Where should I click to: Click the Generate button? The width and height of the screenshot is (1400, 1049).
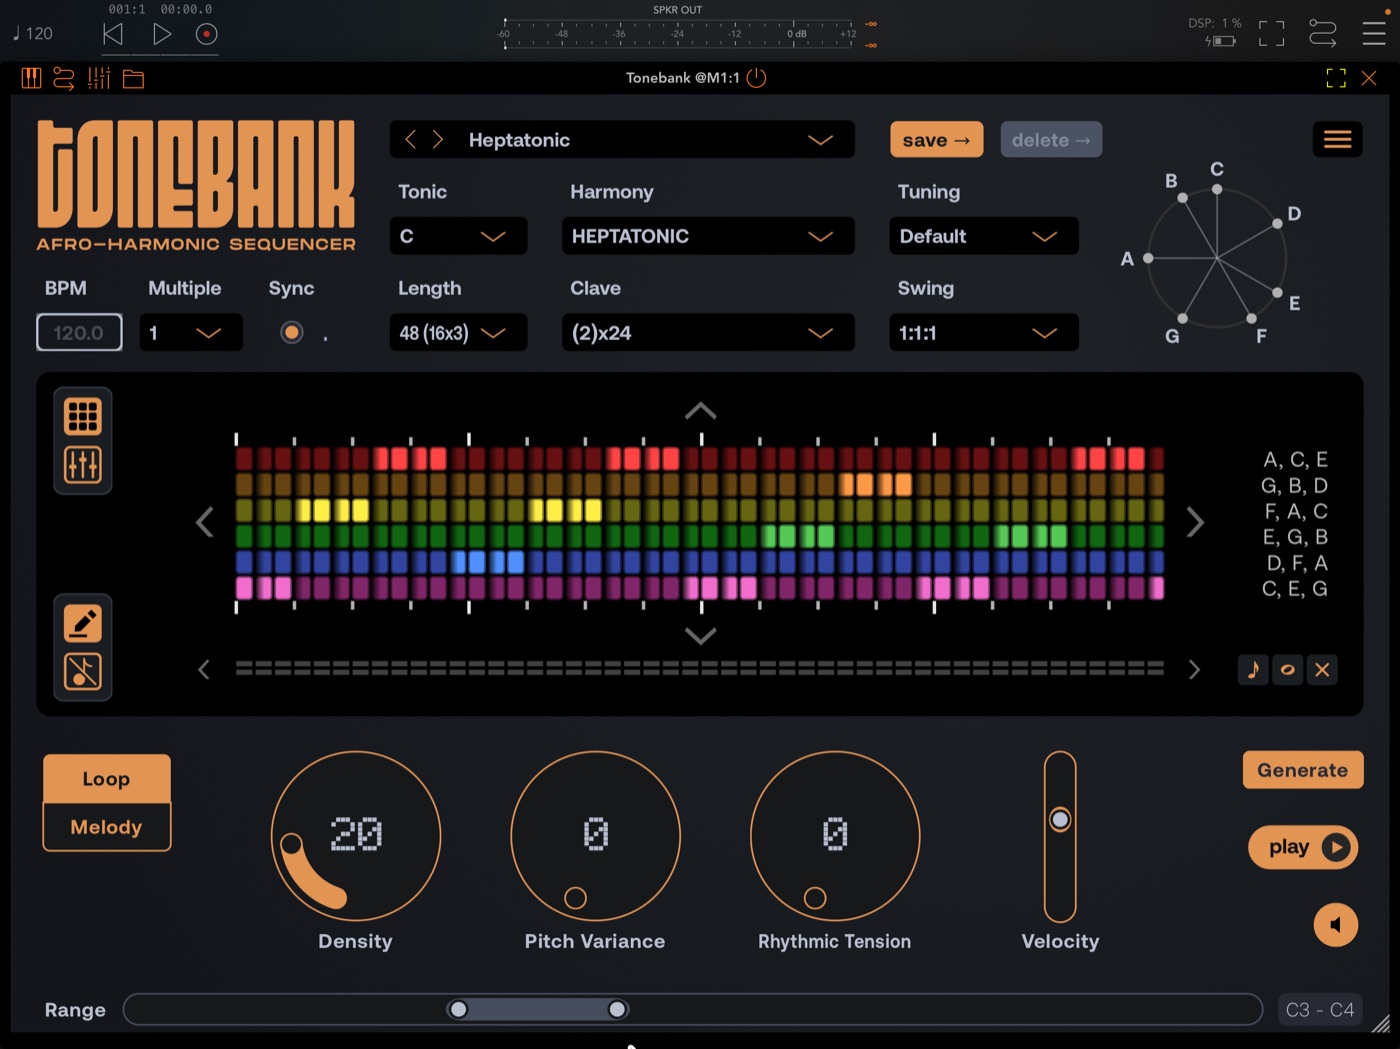1303,770
